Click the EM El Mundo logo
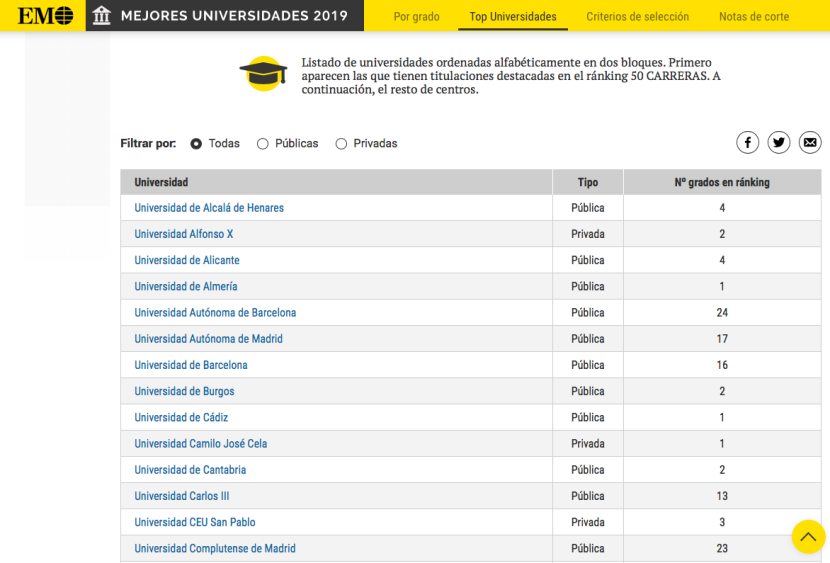The width and height of the screenshot is (830, 563). (46, 16)
